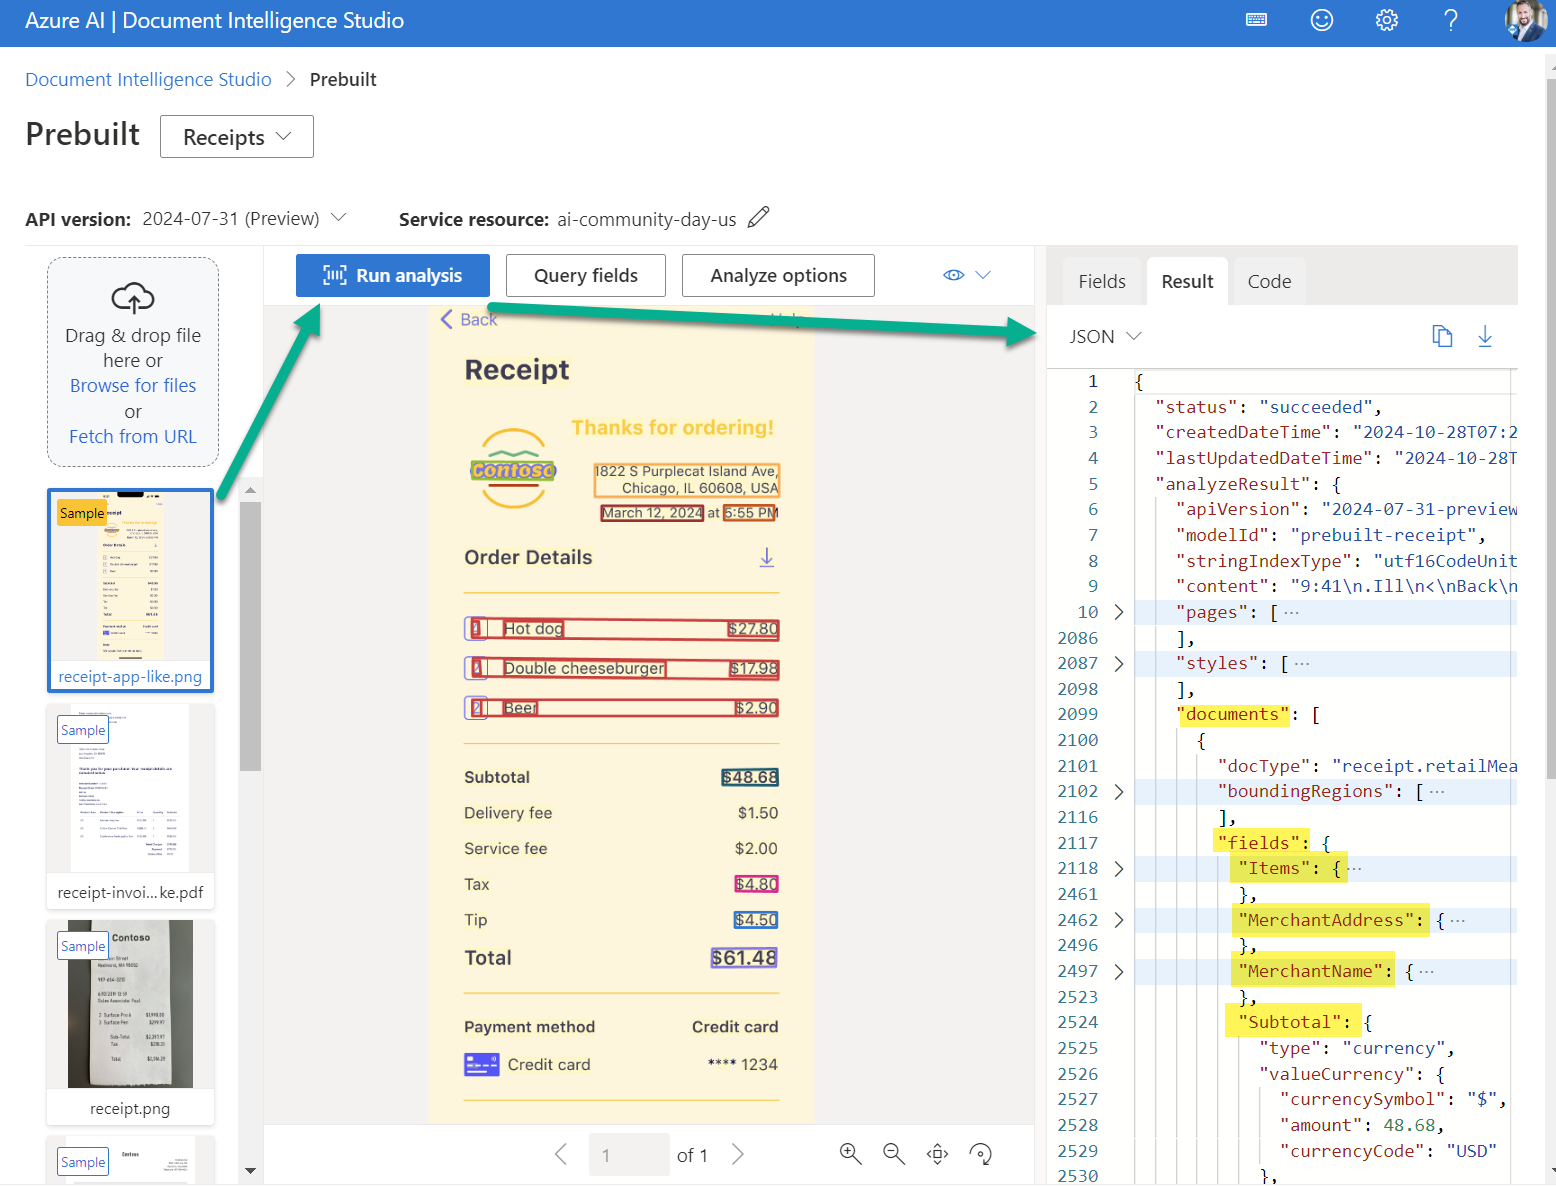
Task: Open the Receipts model dropdown
Action: click(x=236, y=136)
